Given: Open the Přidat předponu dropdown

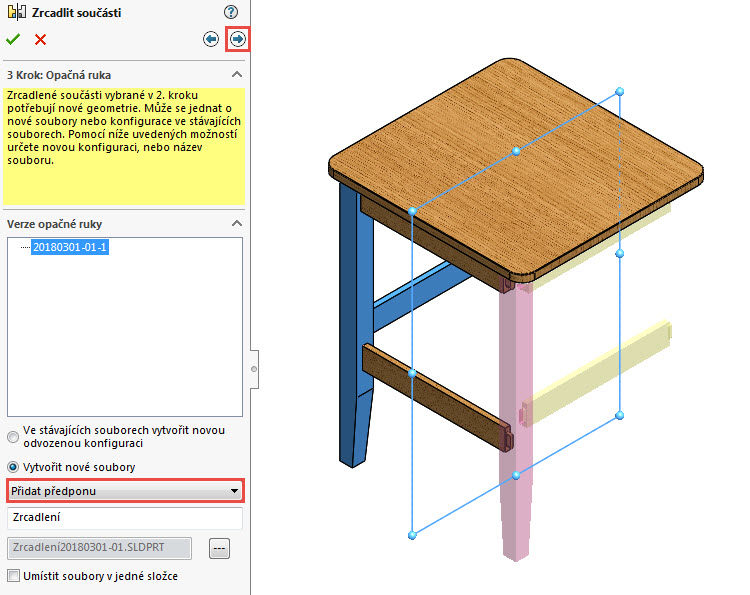Looking at the screenshot, I should point(125,491).
